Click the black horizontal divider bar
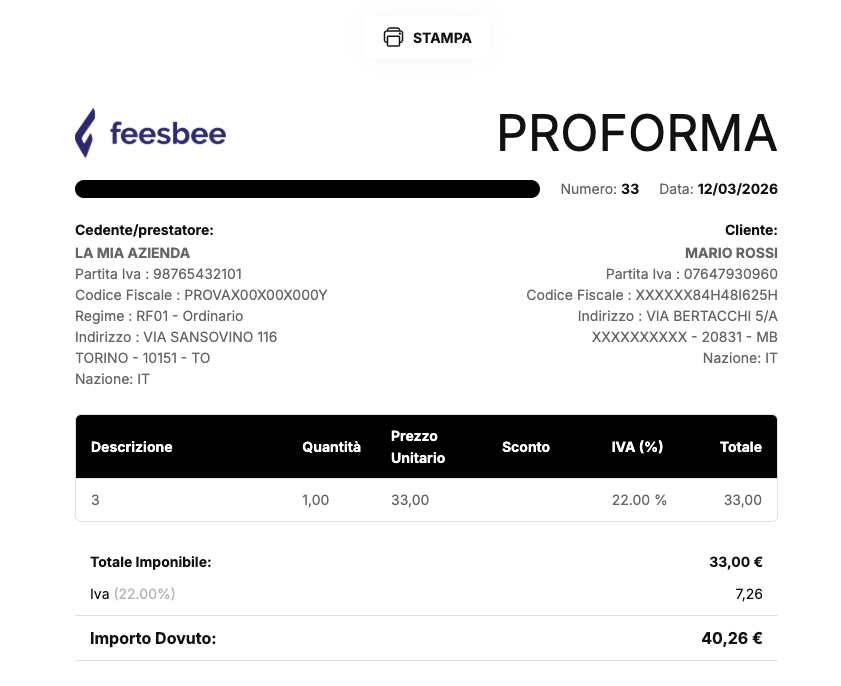Screen dimensions: 841x686 point(307,189)
